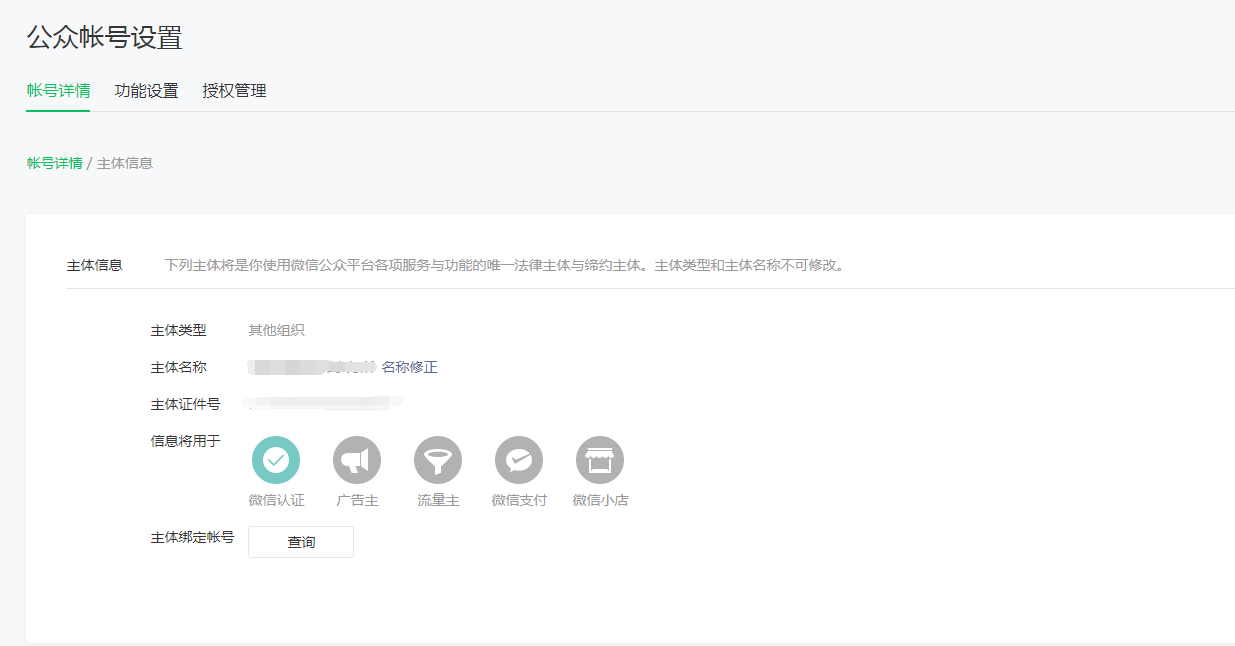This screenshot has height=646, width=1235.
Task: Click the 微信支付 icon
Action: click(519, 460)
